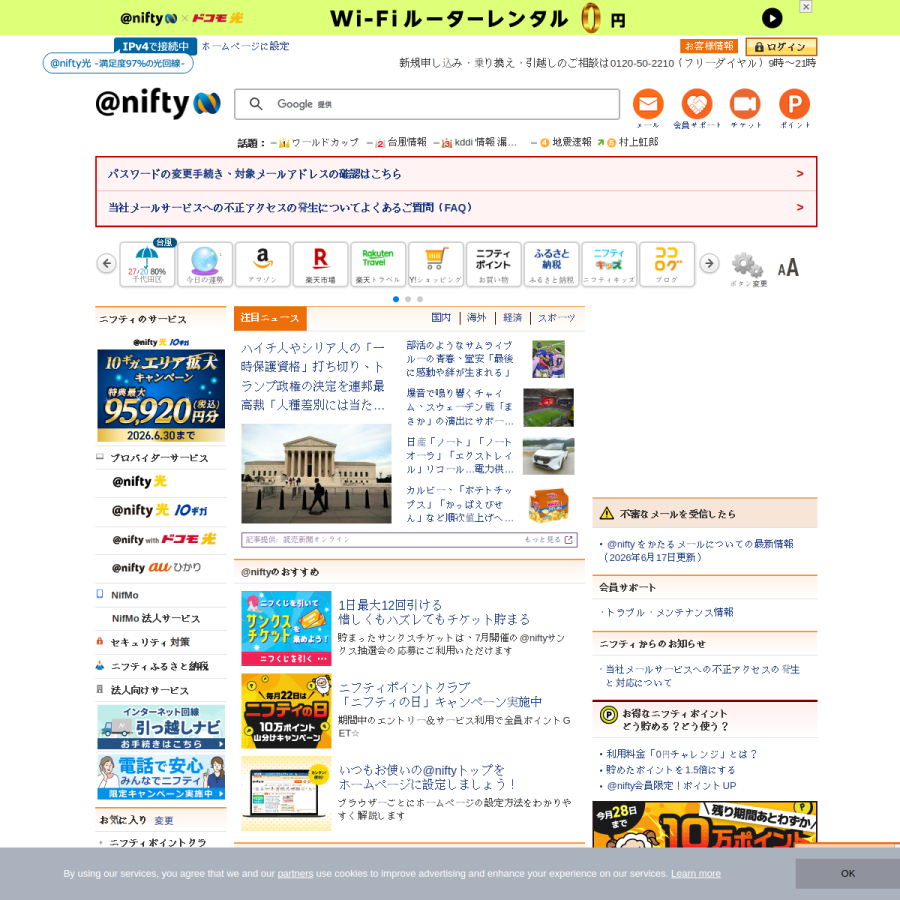Select the third carousel page dot
Screen dimensions: 900x900
(x=420, y=299)
